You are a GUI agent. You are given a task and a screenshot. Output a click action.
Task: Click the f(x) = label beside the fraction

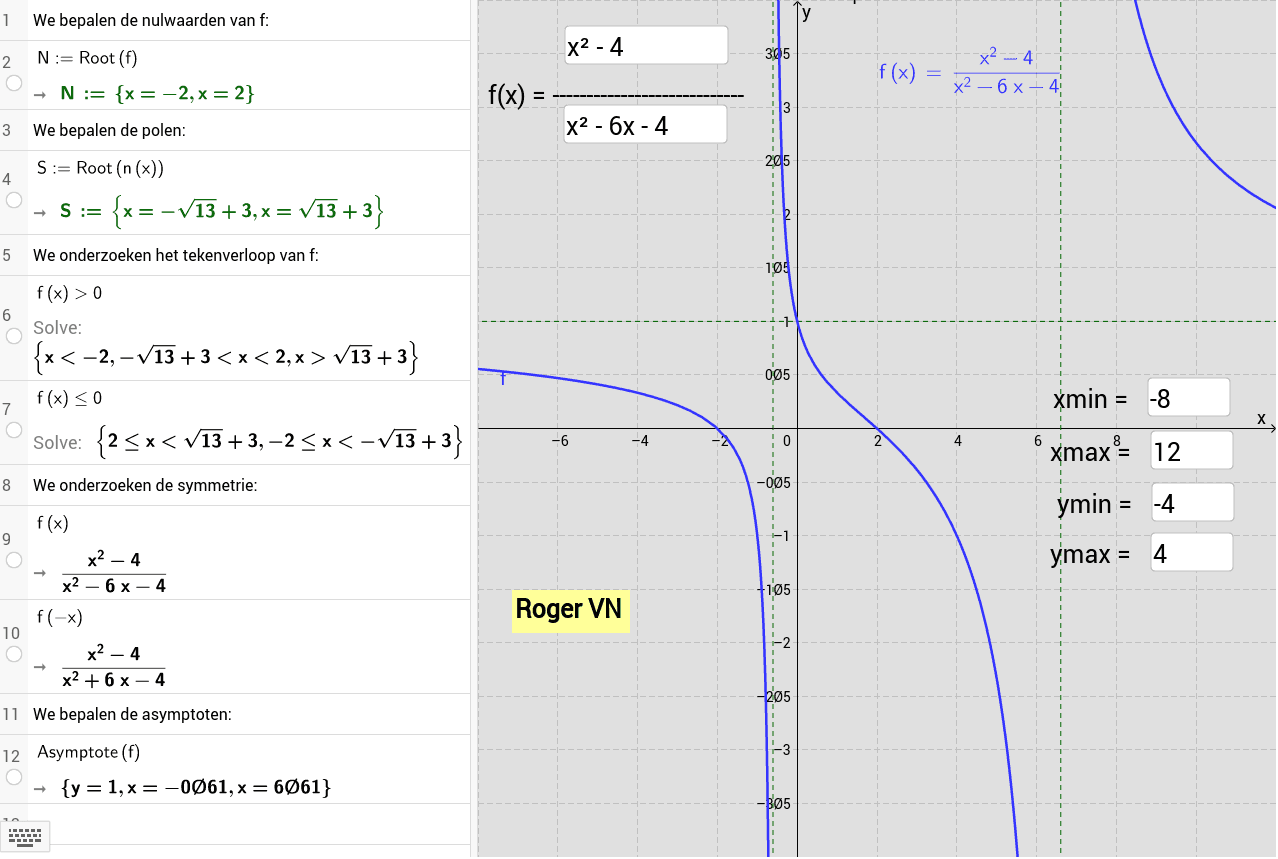(x=516, y=95)
